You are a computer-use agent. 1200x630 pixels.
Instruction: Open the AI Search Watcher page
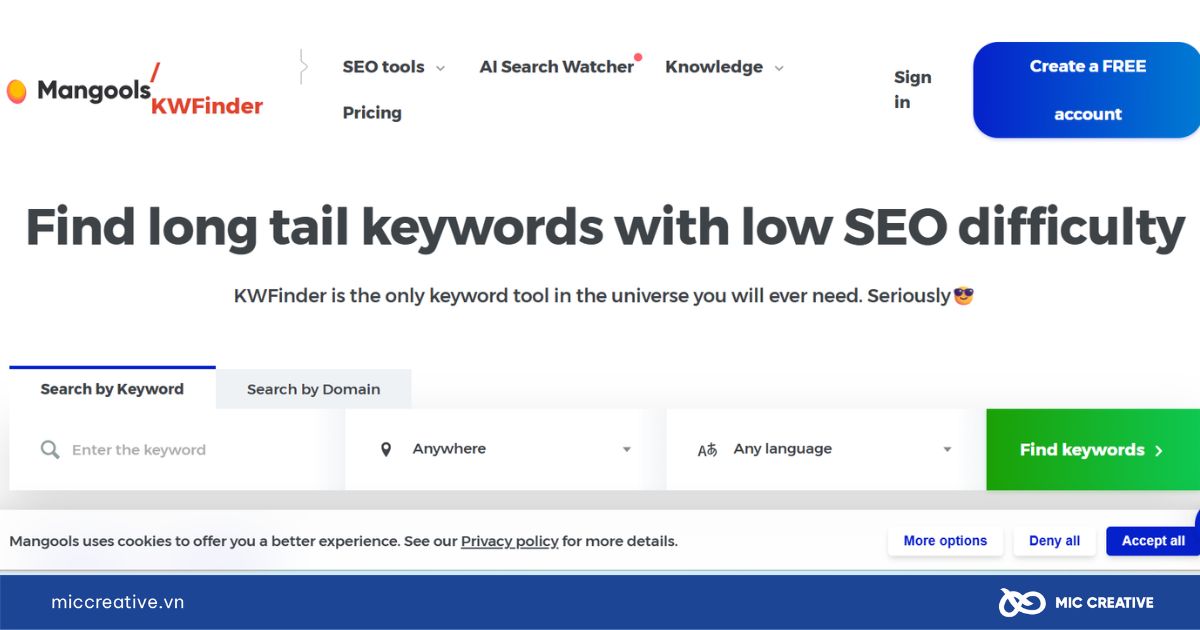click(557, 67)
